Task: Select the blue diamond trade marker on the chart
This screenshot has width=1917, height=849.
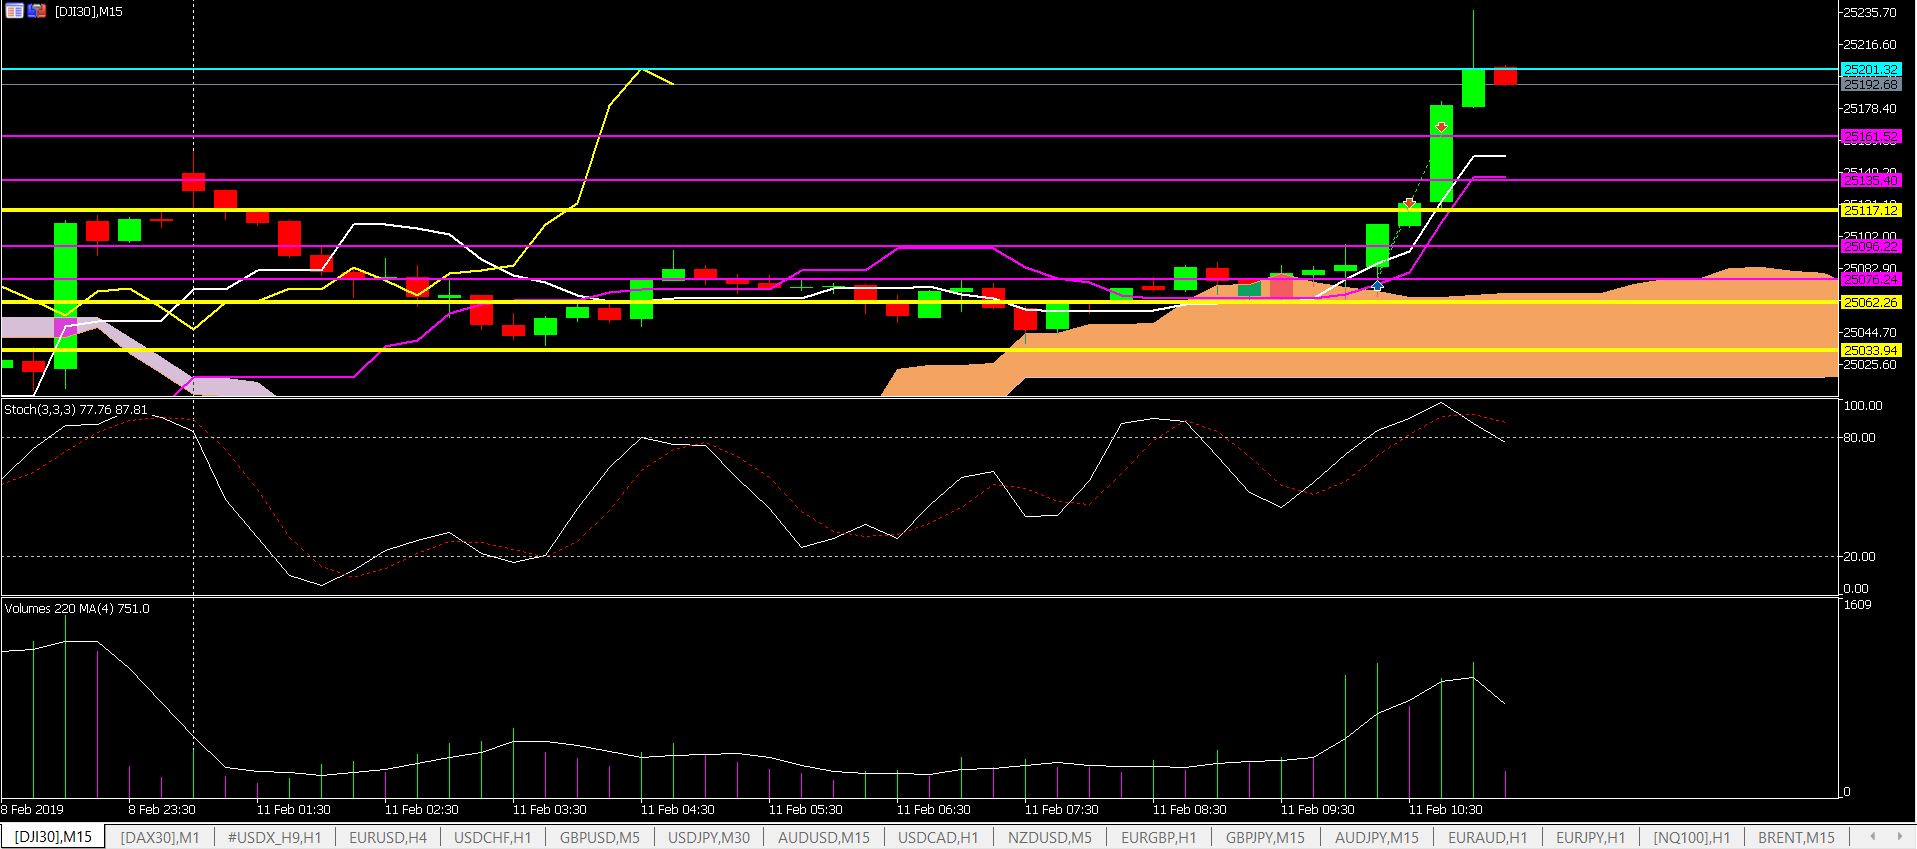Action: pos(1377,286)
